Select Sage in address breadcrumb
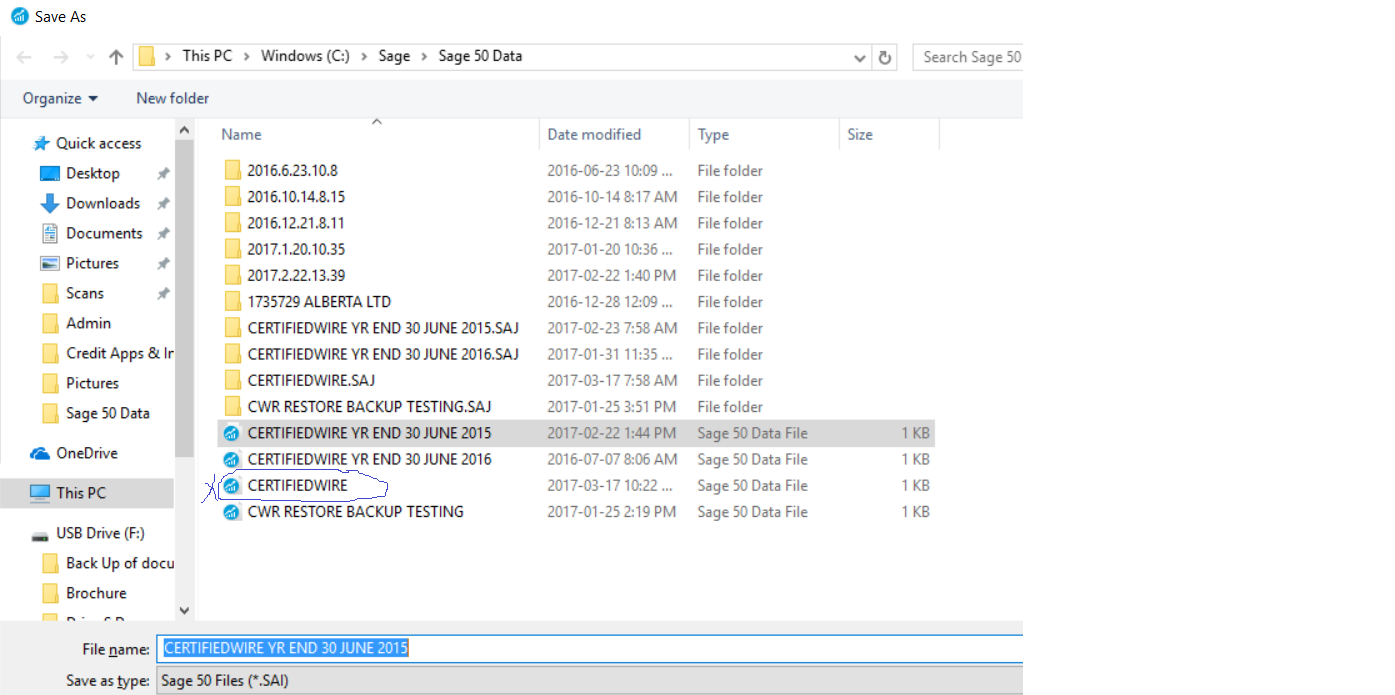1395x695 pixels. pyautogui.click(x=394, y=56)
